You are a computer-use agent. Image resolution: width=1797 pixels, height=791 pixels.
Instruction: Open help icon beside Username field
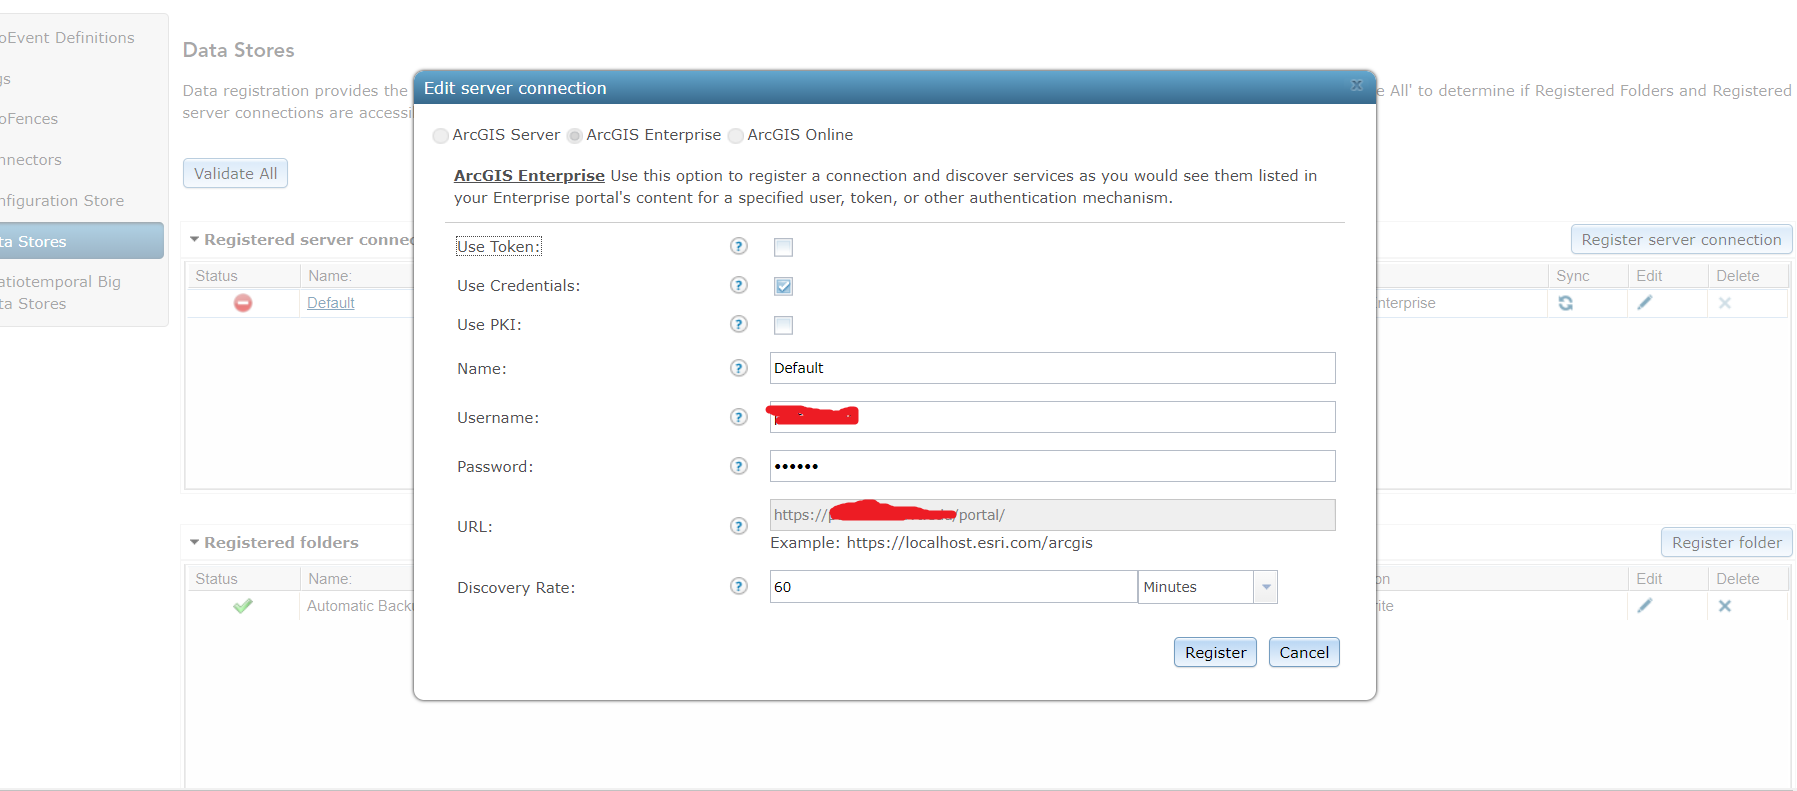coord(739,417)
